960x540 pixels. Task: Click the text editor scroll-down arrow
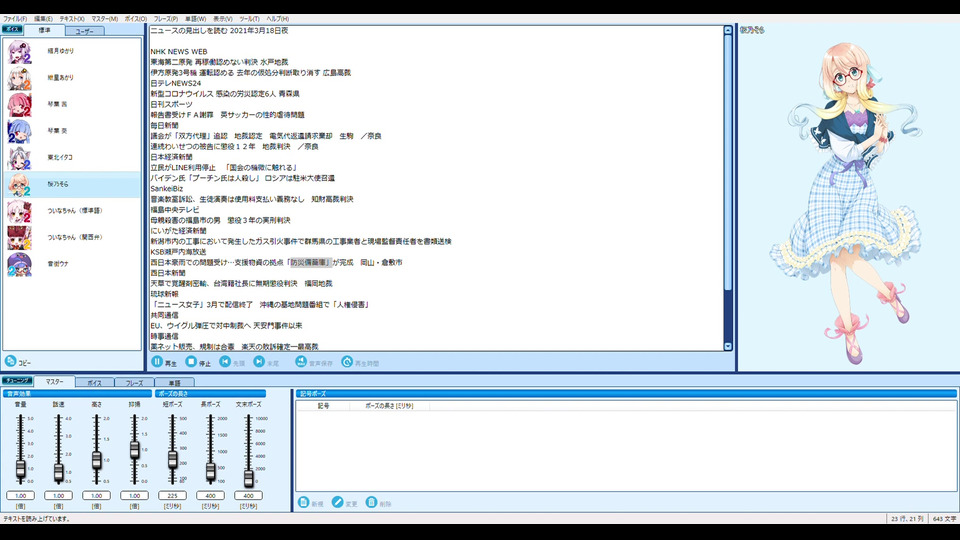(x=728, y=346)
